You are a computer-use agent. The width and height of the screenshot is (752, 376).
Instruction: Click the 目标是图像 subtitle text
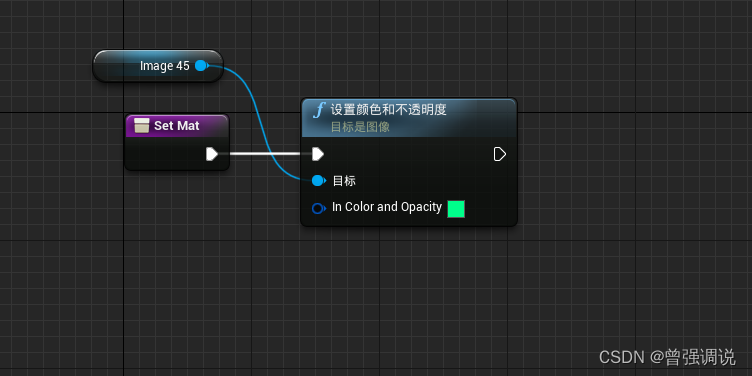tap(360, 127)
